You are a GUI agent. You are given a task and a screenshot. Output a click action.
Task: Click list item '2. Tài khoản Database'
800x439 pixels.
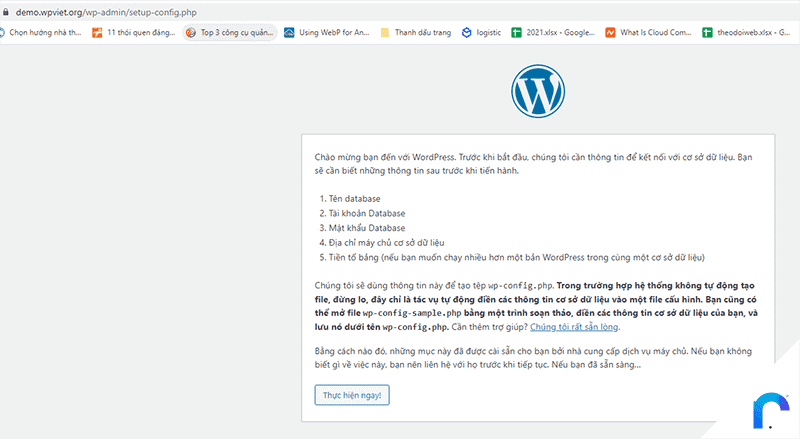(x=362, y=213)
